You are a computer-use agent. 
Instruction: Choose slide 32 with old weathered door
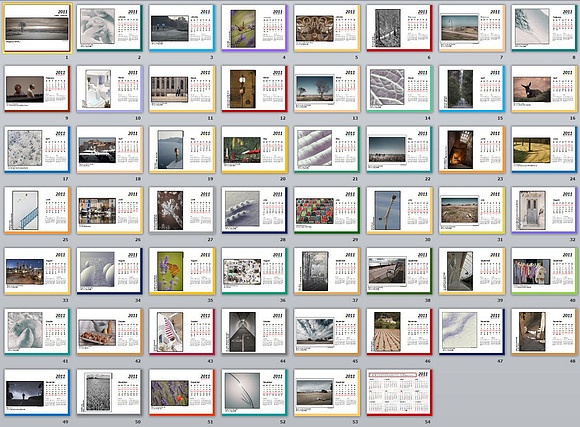[544, 210]
